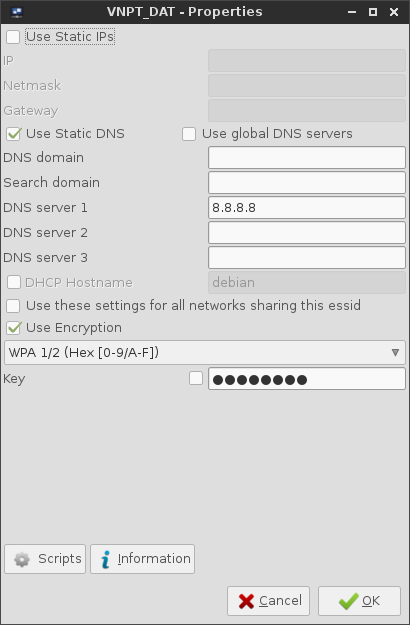The height and width of the screenshot is (625, 410).
Task: Focus the DNS server 2 field
Action: pyautogui.click(x=307, y=232)
